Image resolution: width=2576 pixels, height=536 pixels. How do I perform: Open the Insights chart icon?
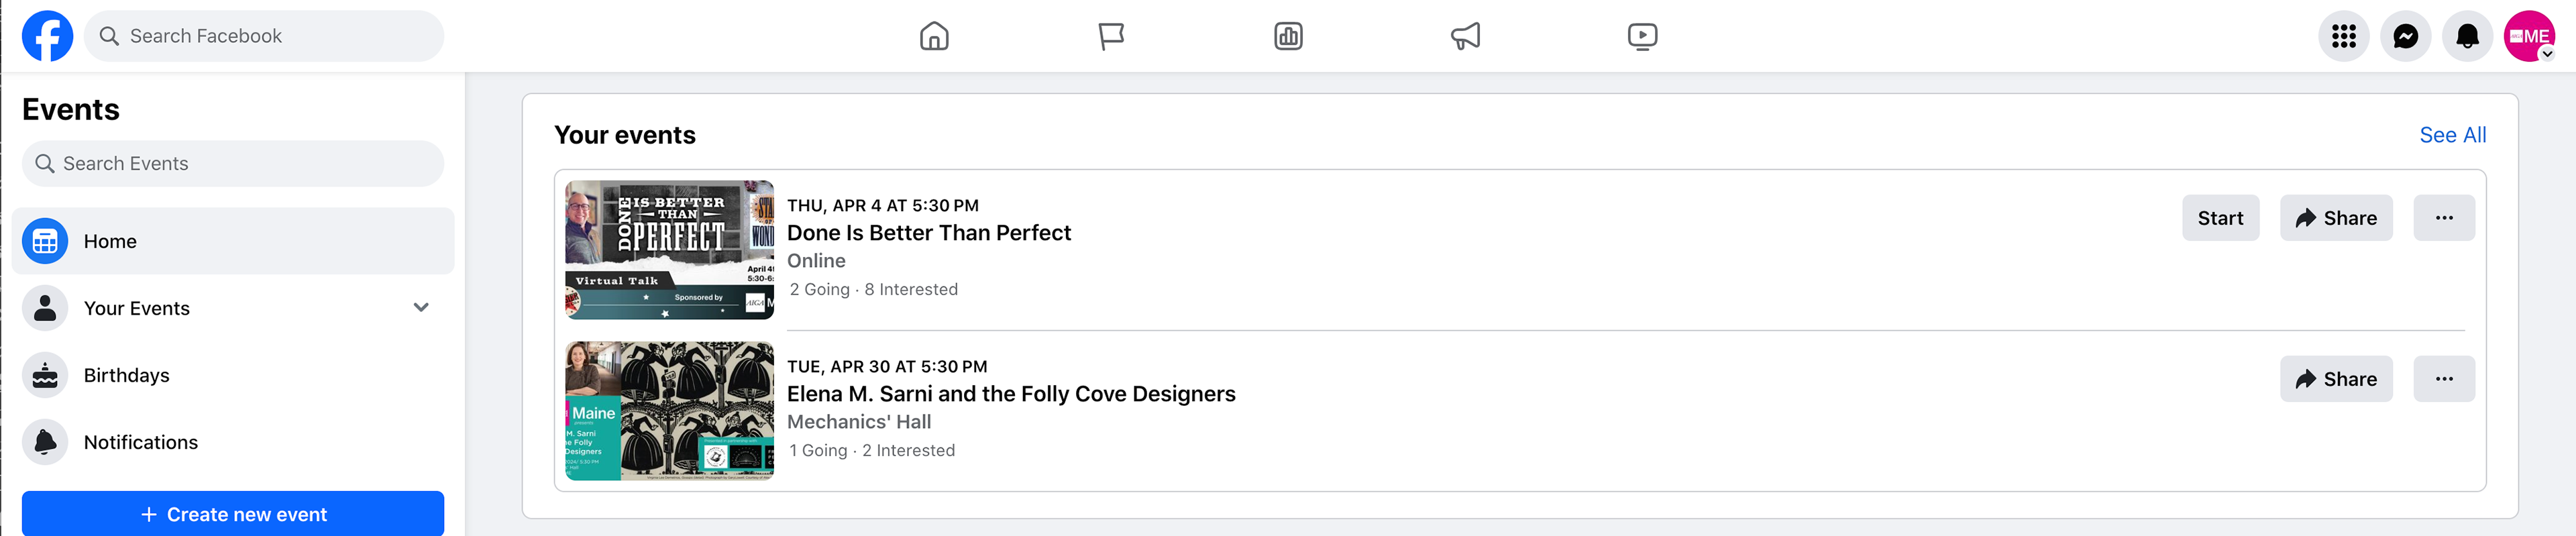pyautogui.click(x=1288, y=36)
